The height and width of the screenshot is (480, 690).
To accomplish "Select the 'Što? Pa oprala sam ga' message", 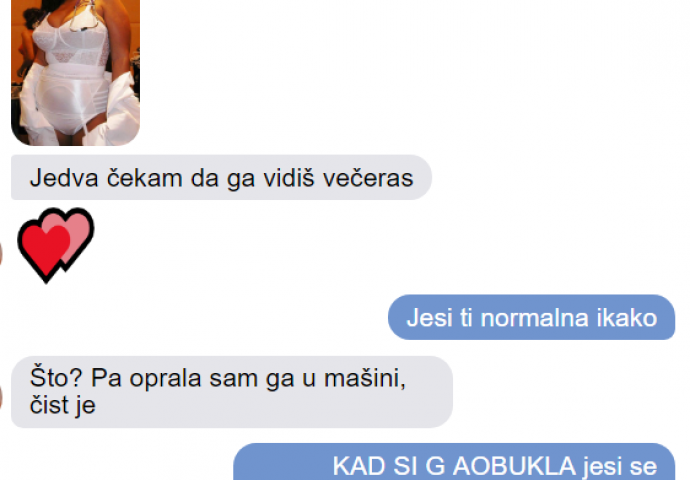I will 232,392.
